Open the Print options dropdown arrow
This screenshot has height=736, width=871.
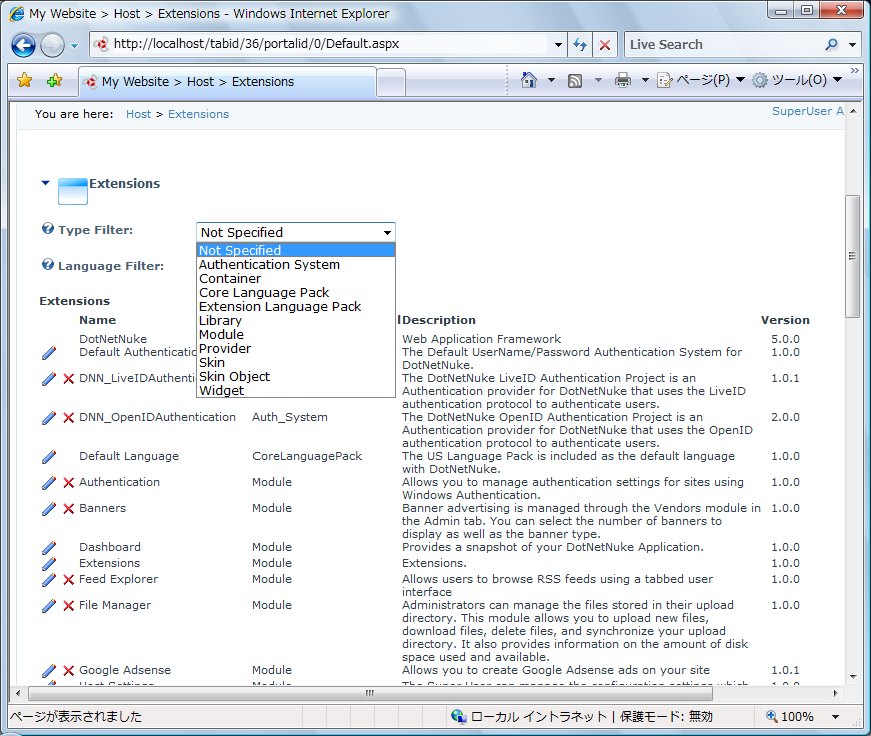click(645, 81)
